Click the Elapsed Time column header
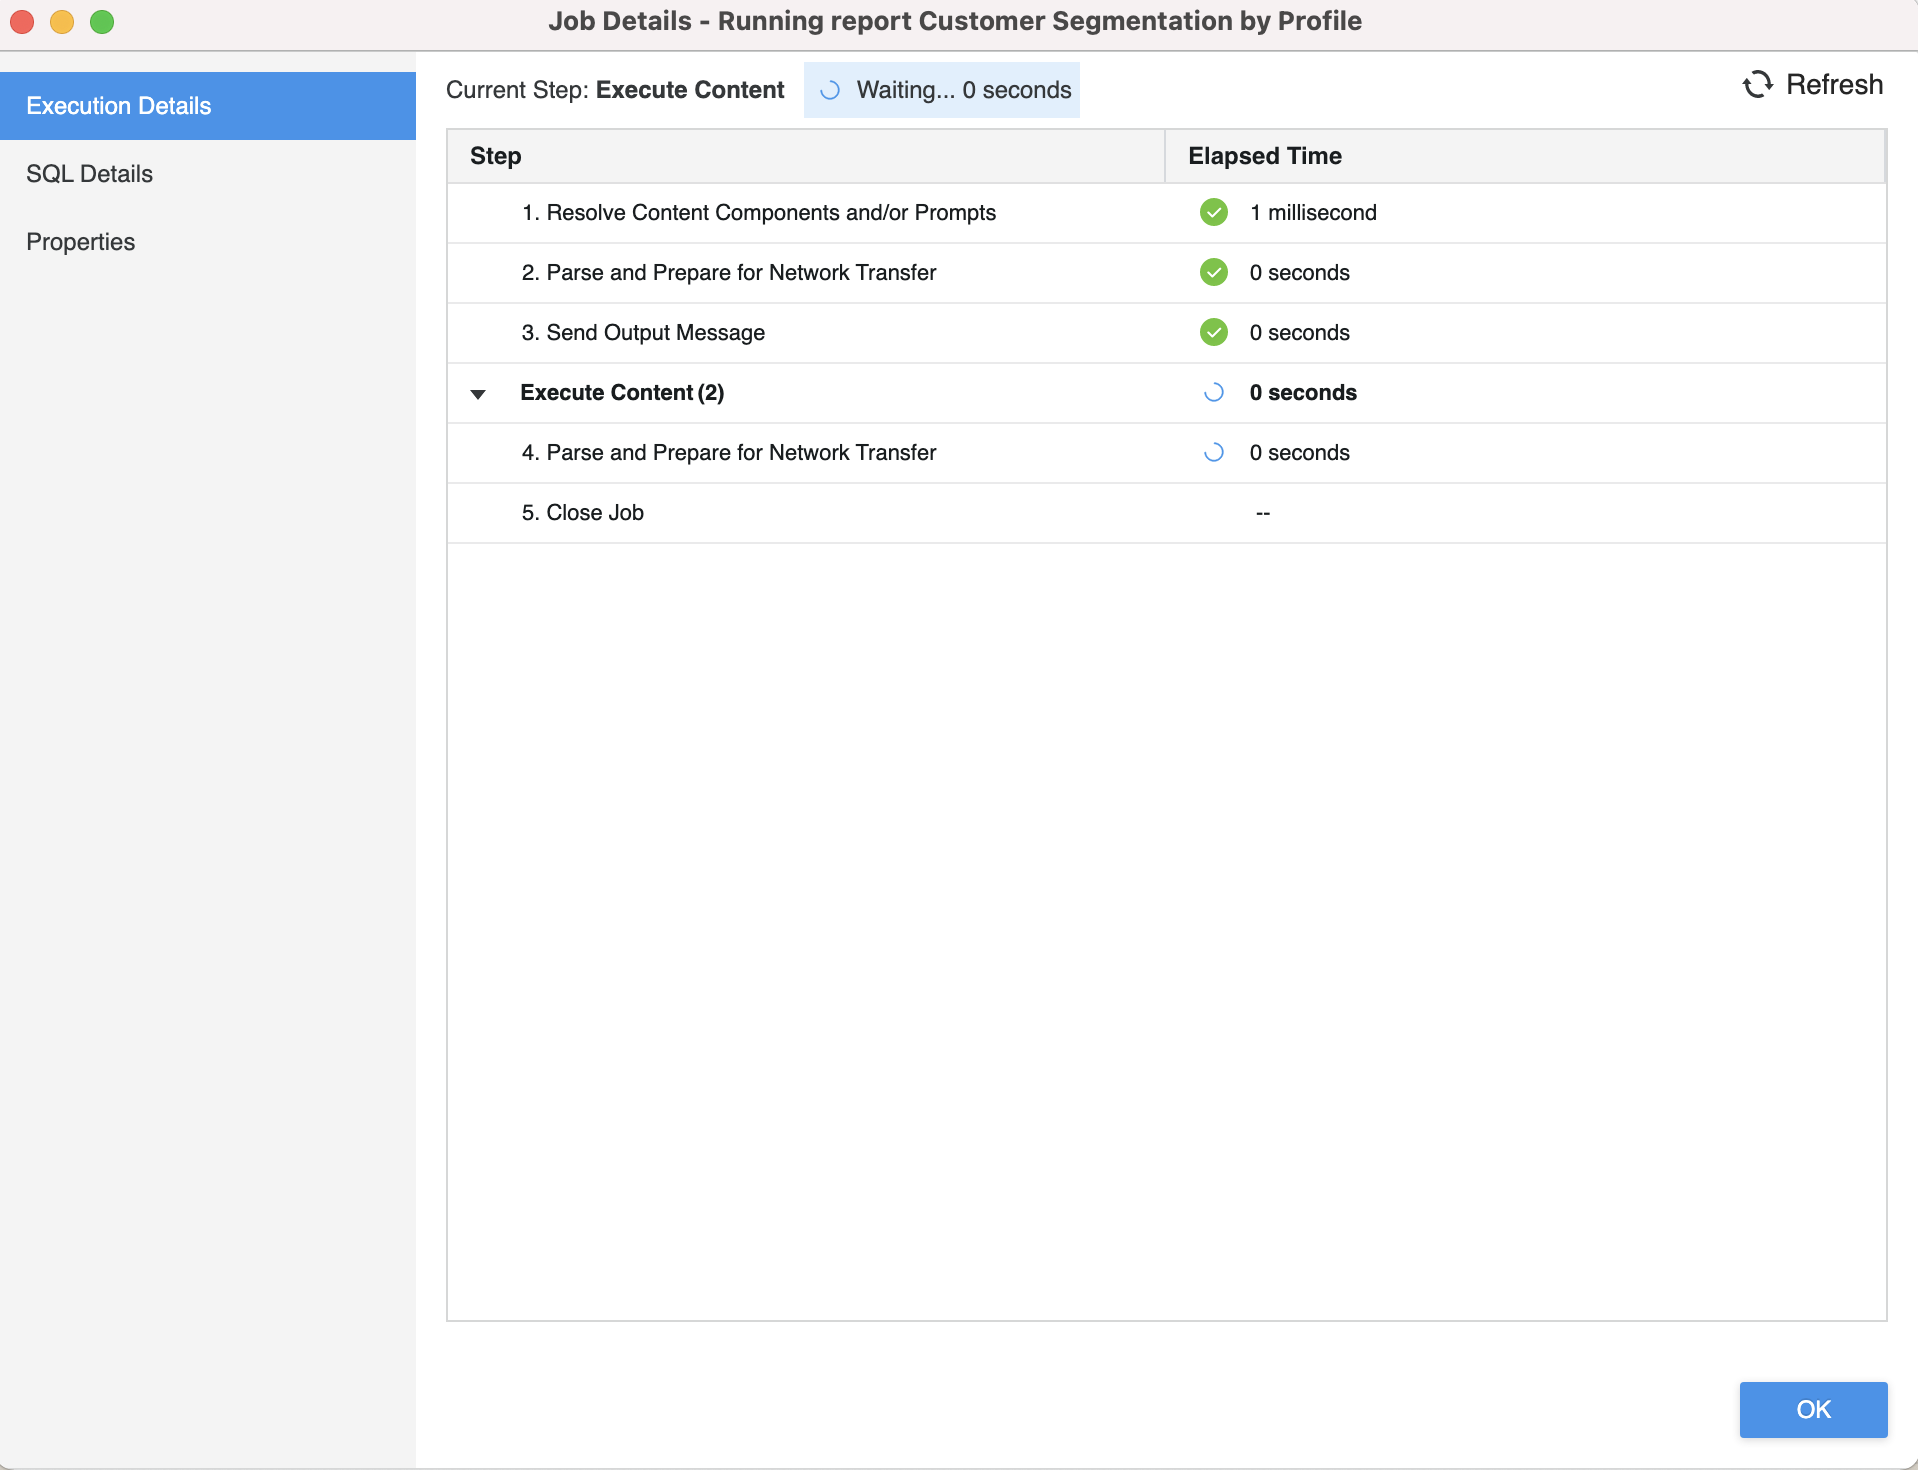The image size is (1918, 1470). 1264,156
